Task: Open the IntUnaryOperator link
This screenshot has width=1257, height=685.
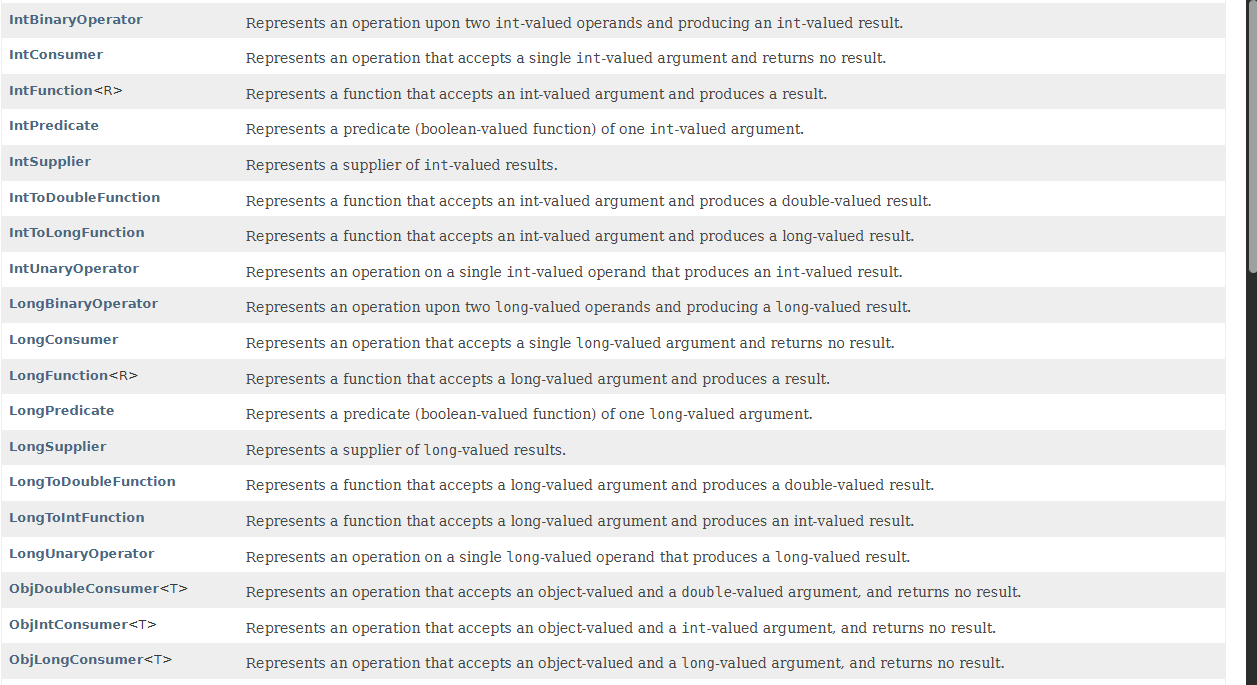Action: 74,269
